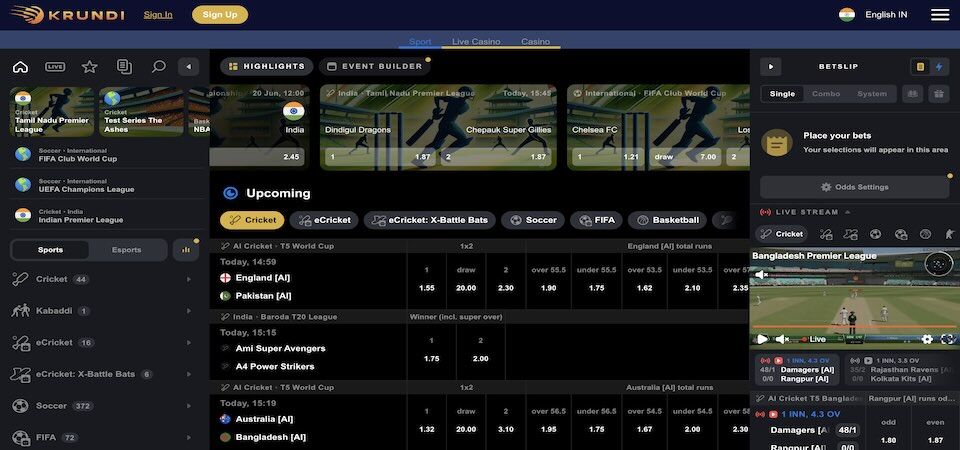Screen dimensions: 960x450
Task: Pick Dindigul Dragons odds 1.87
Action: click(x=380, y=157)
